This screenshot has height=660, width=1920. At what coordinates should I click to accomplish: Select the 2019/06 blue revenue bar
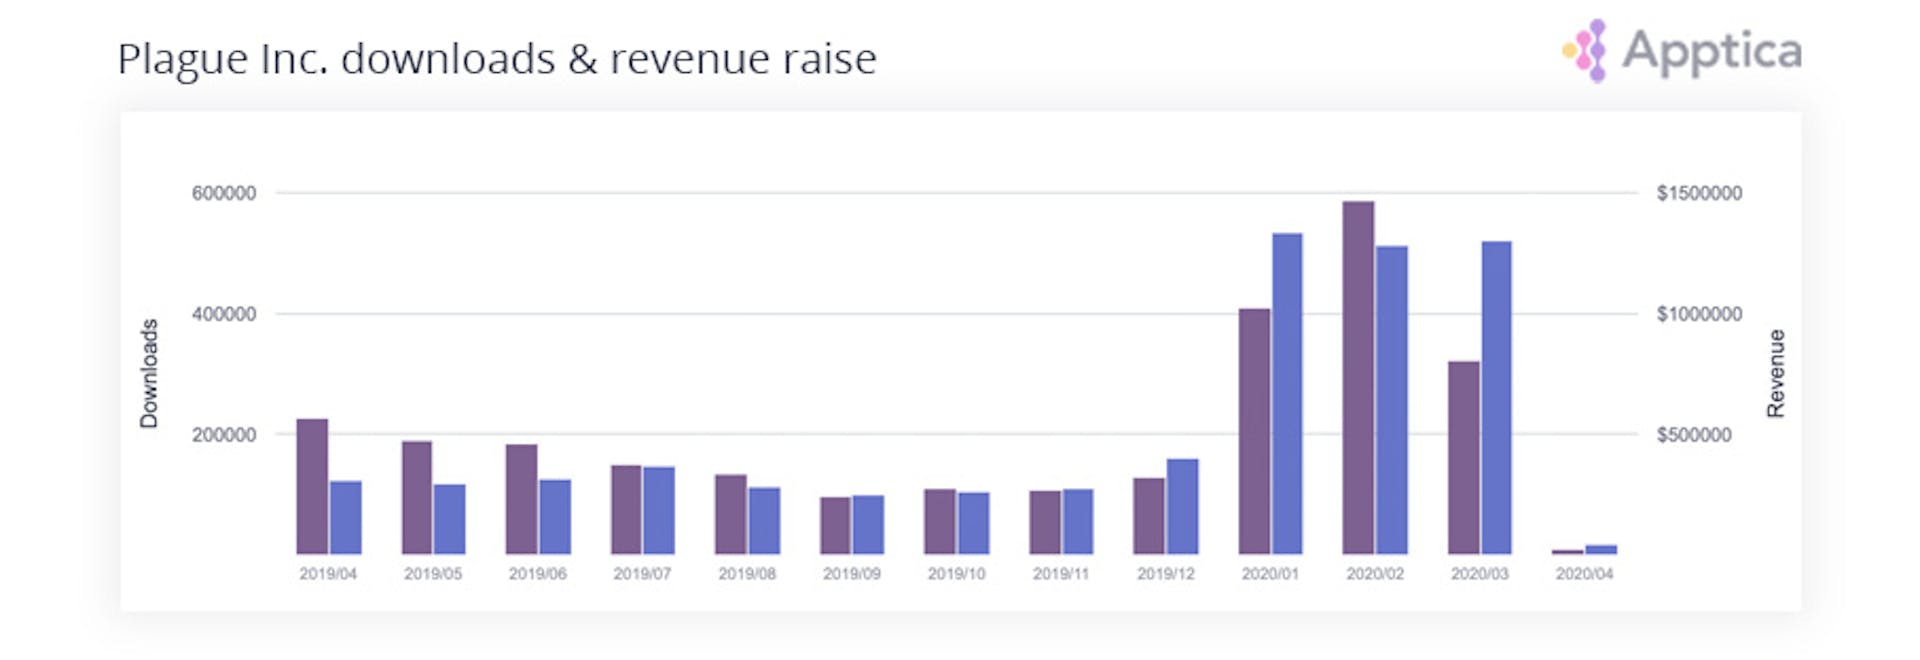coord(555,517)
